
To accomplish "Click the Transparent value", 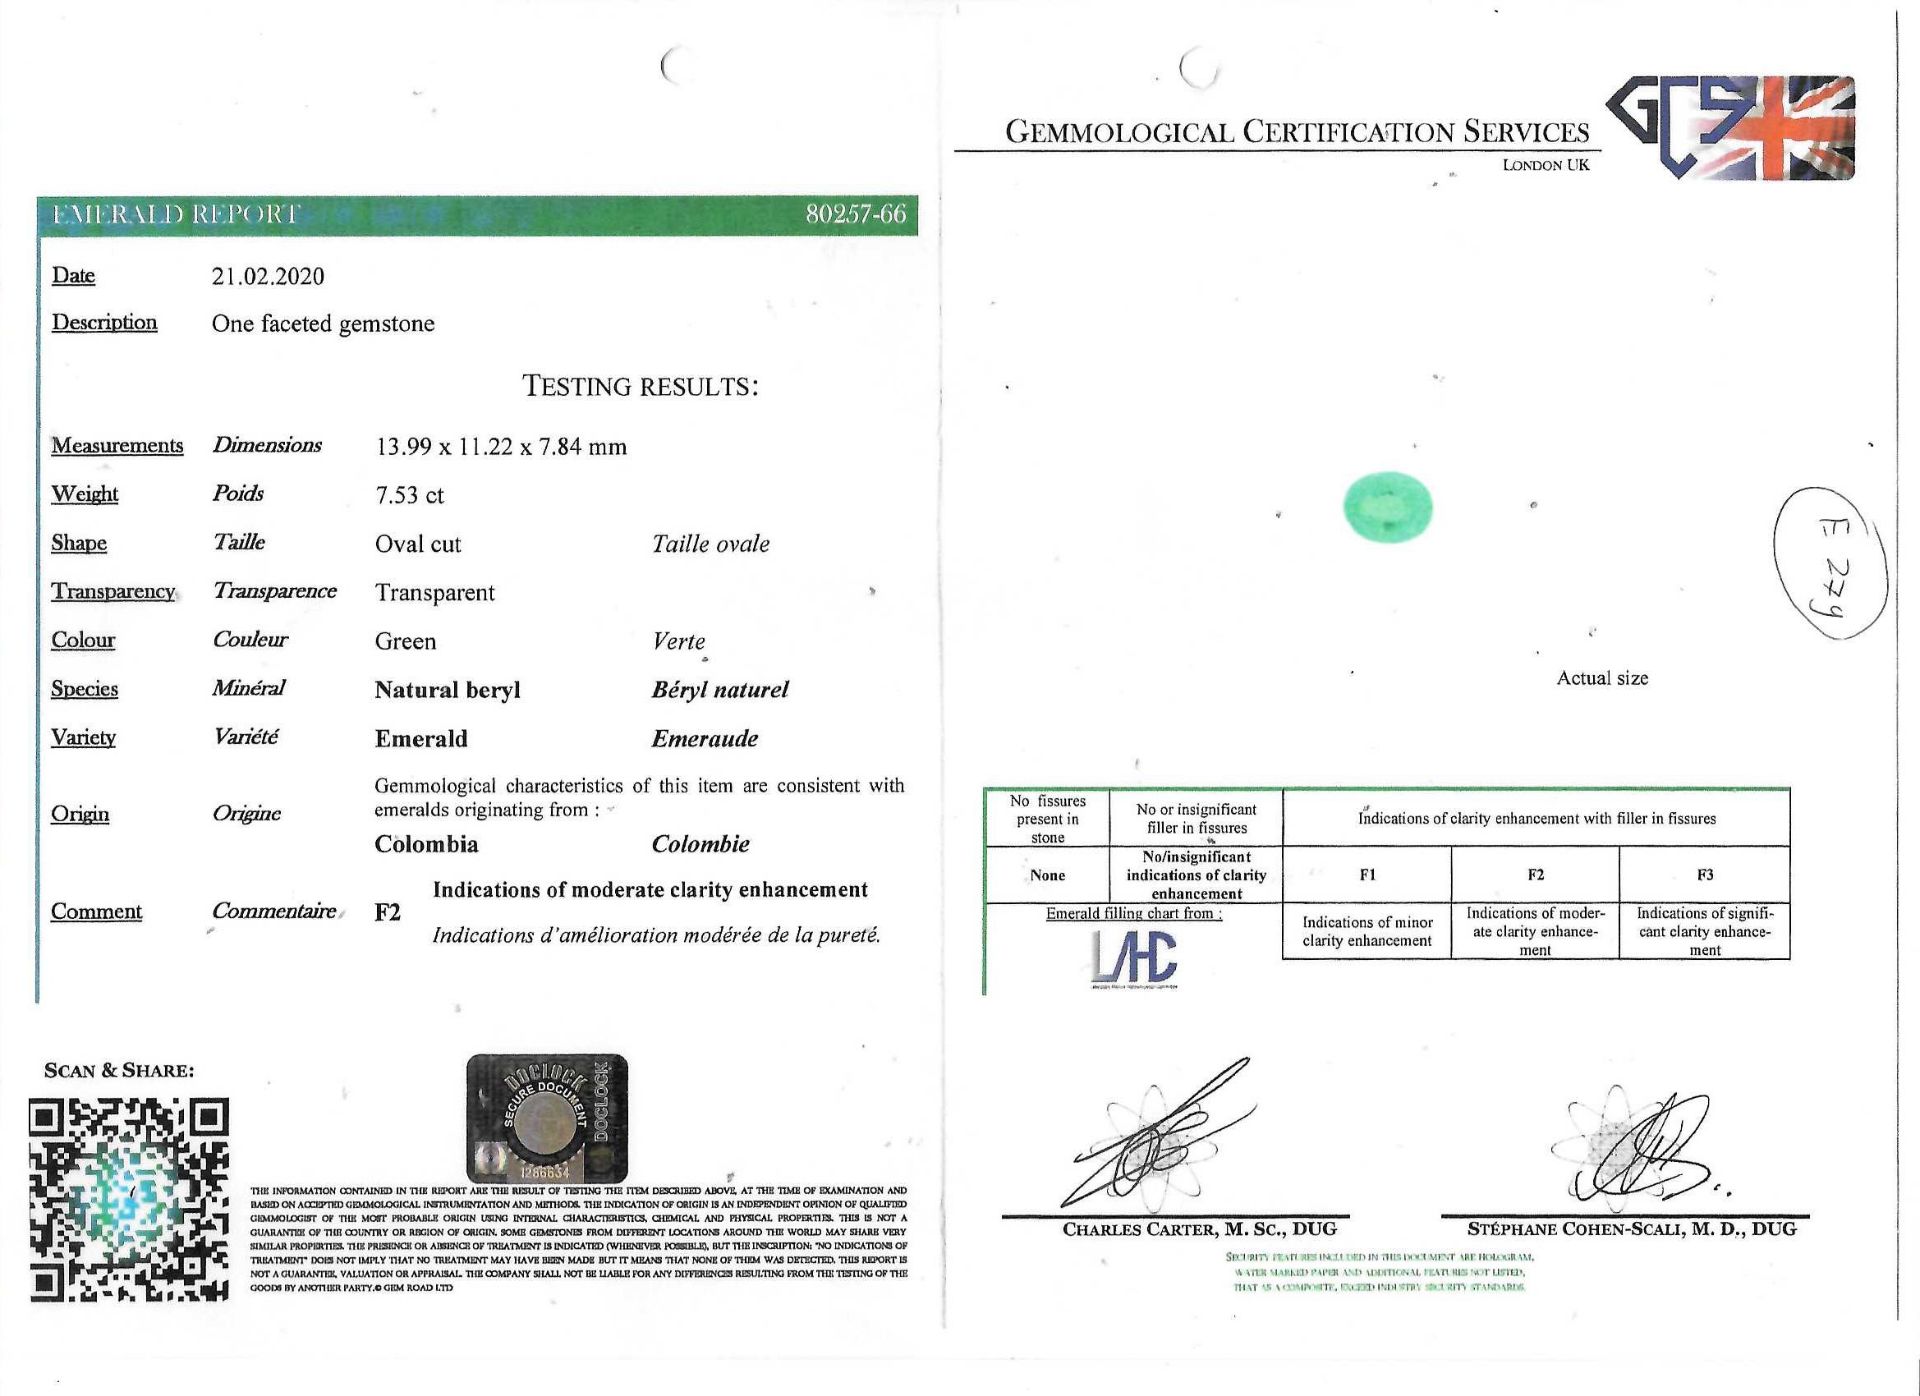I will 435,593.
